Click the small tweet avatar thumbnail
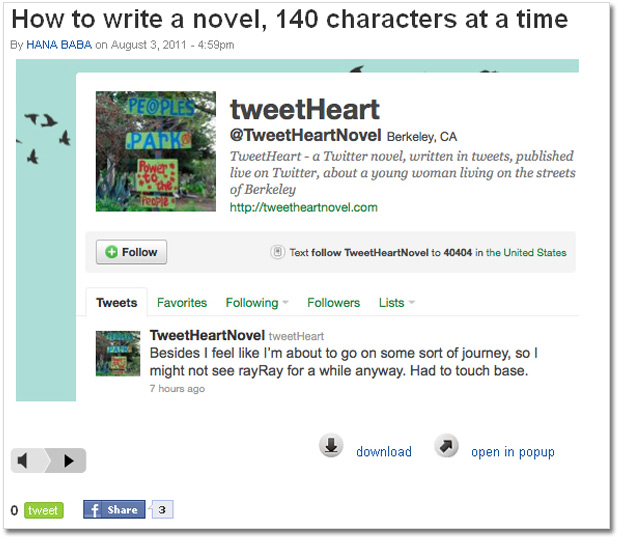 pos(117,353)
